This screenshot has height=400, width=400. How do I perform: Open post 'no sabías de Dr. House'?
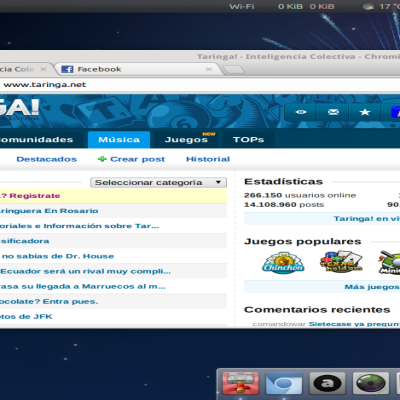(57, 256)
